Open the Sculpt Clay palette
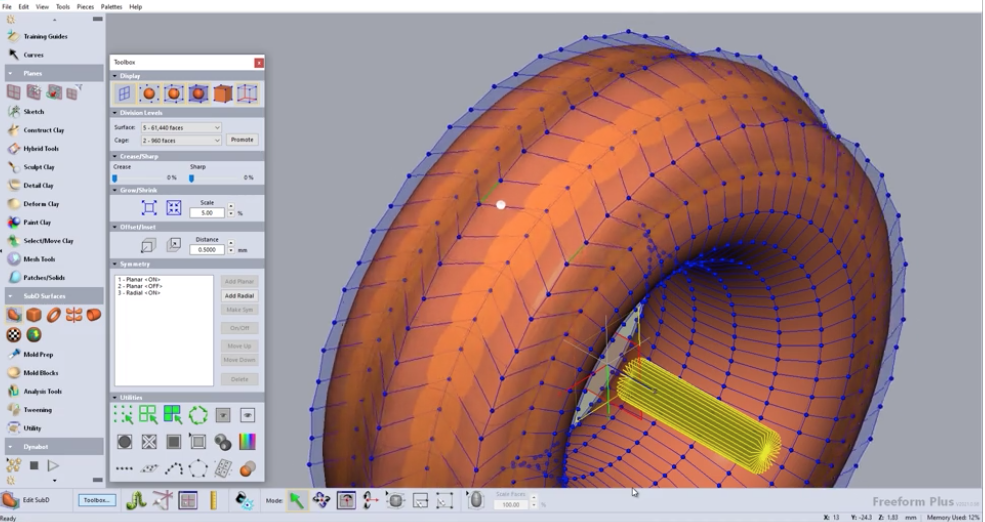985x522 pixels. 39,167
